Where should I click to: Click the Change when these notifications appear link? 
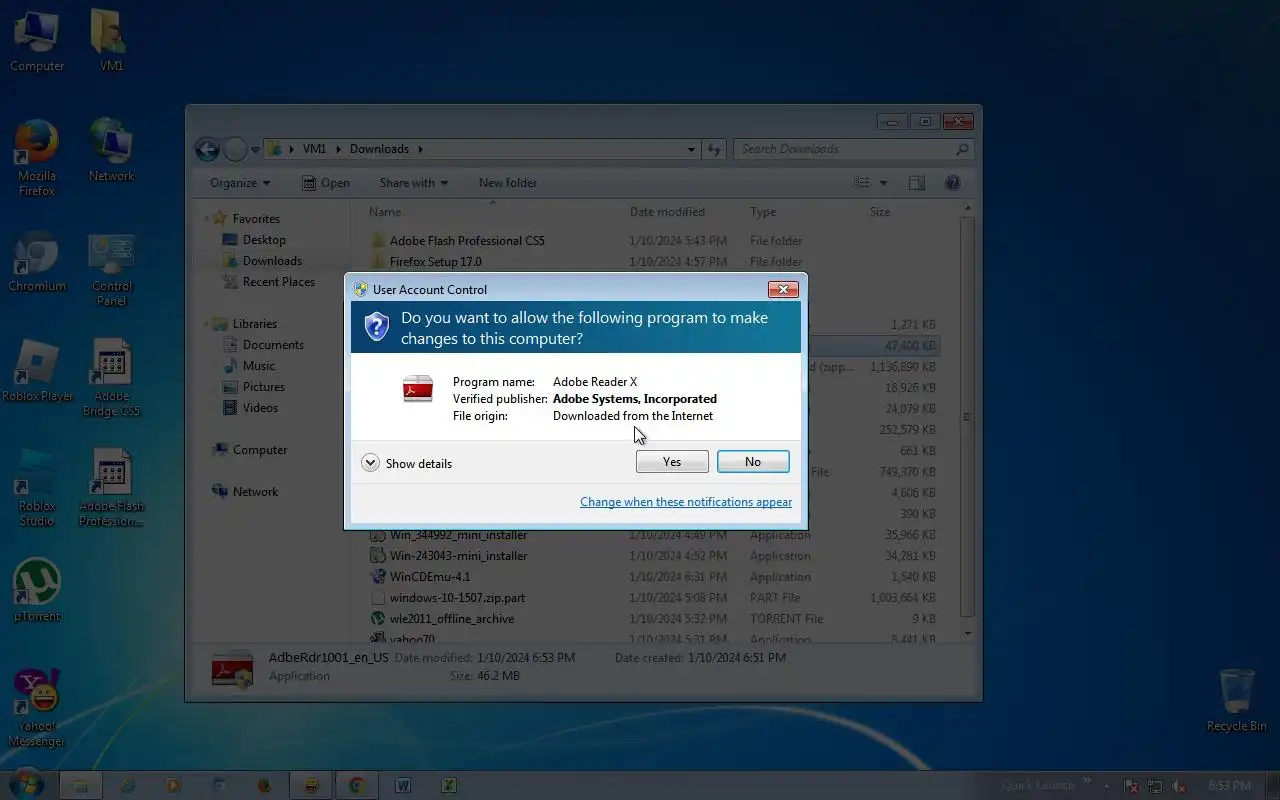pyautogui.click(x=686, y=502)
